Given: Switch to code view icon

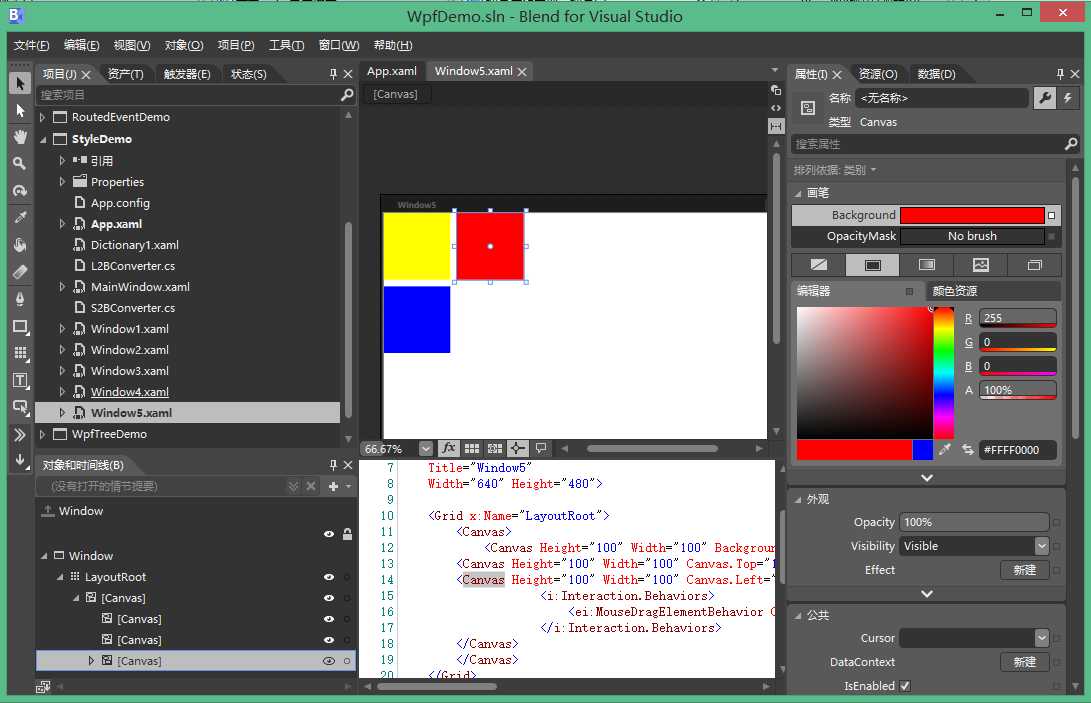Looking at the screenshot, I should tap(776, 108).
